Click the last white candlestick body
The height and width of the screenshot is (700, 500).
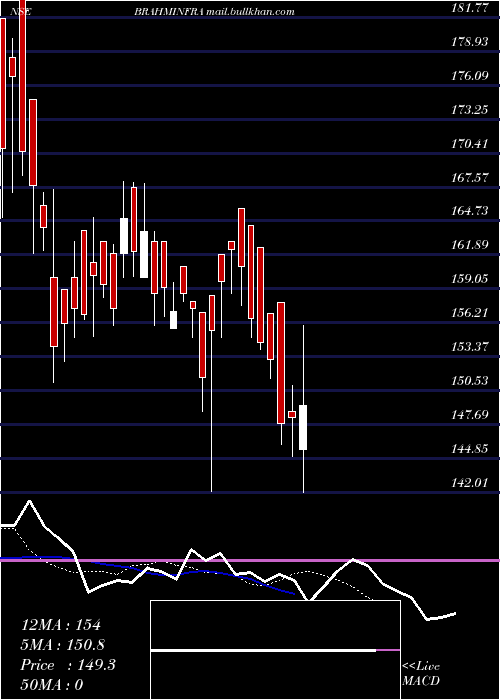[303, 427]
